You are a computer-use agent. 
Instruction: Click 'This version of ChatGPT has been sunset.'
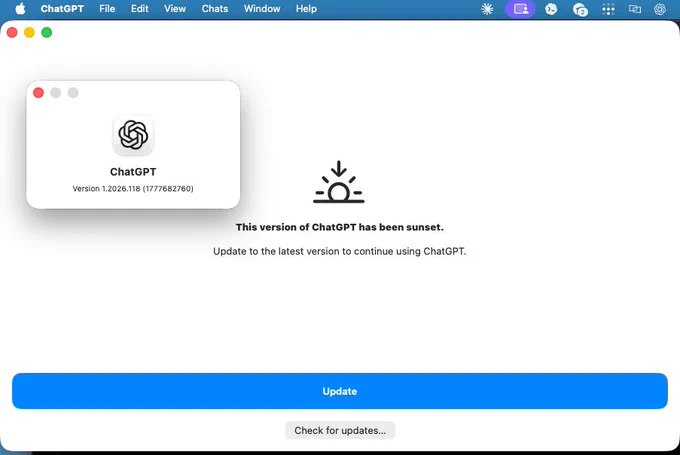click(x=340, y=227)
